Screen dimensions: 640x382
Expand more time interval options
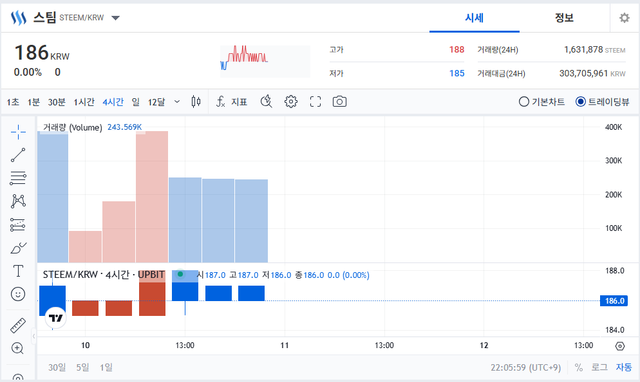click(x=177, y=102)
